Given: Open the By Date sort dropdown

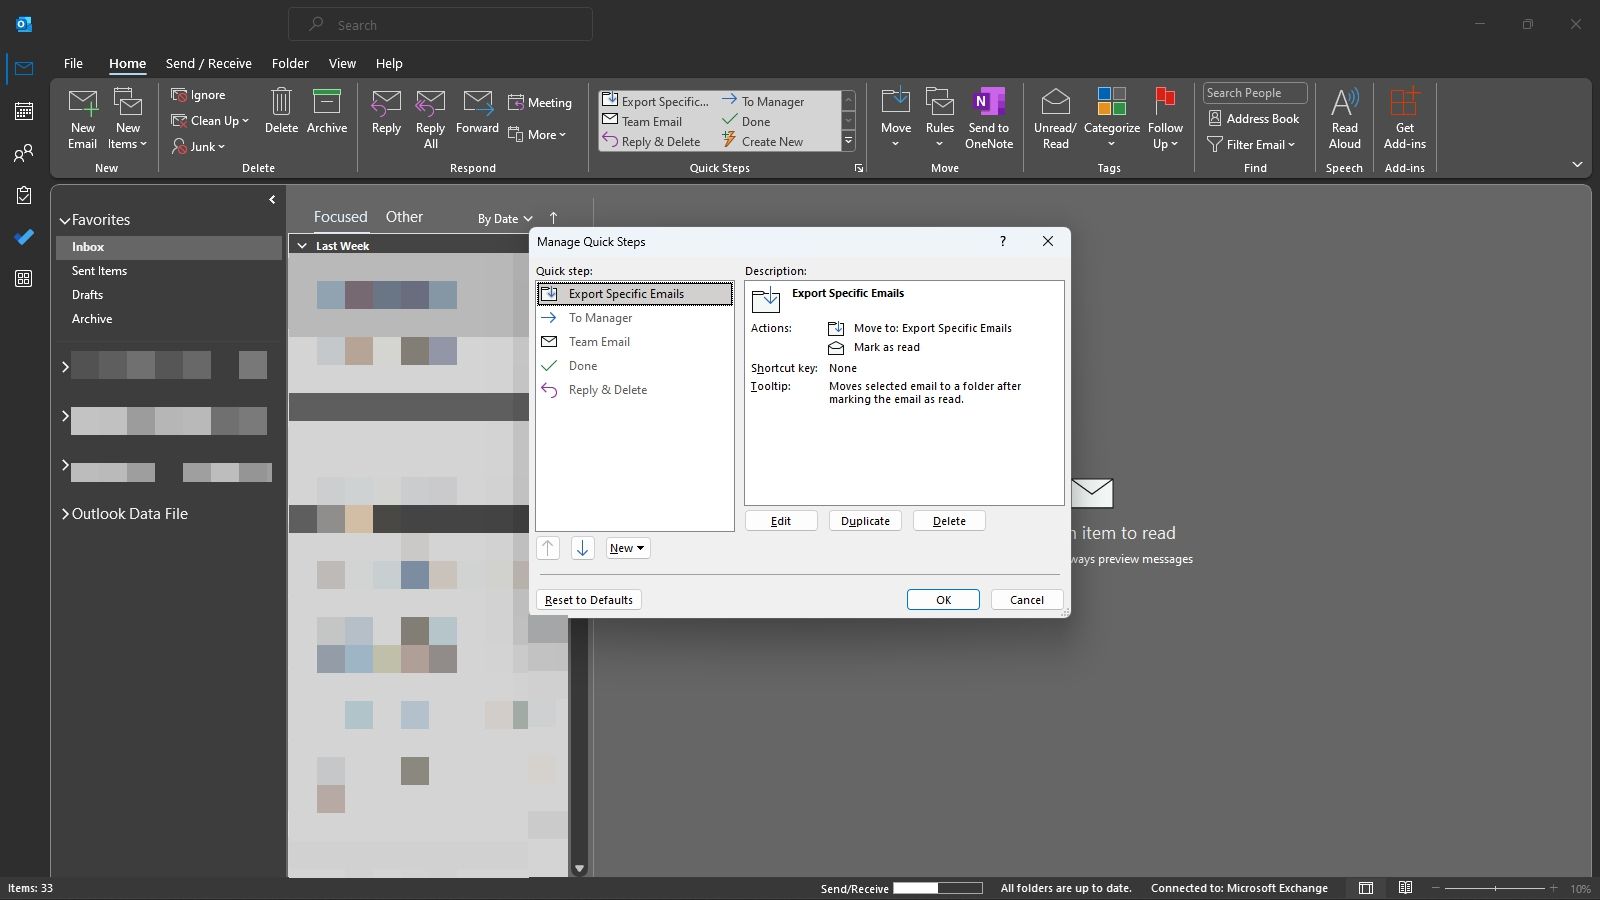Looking at the screenshot, I should click(504, 219).
